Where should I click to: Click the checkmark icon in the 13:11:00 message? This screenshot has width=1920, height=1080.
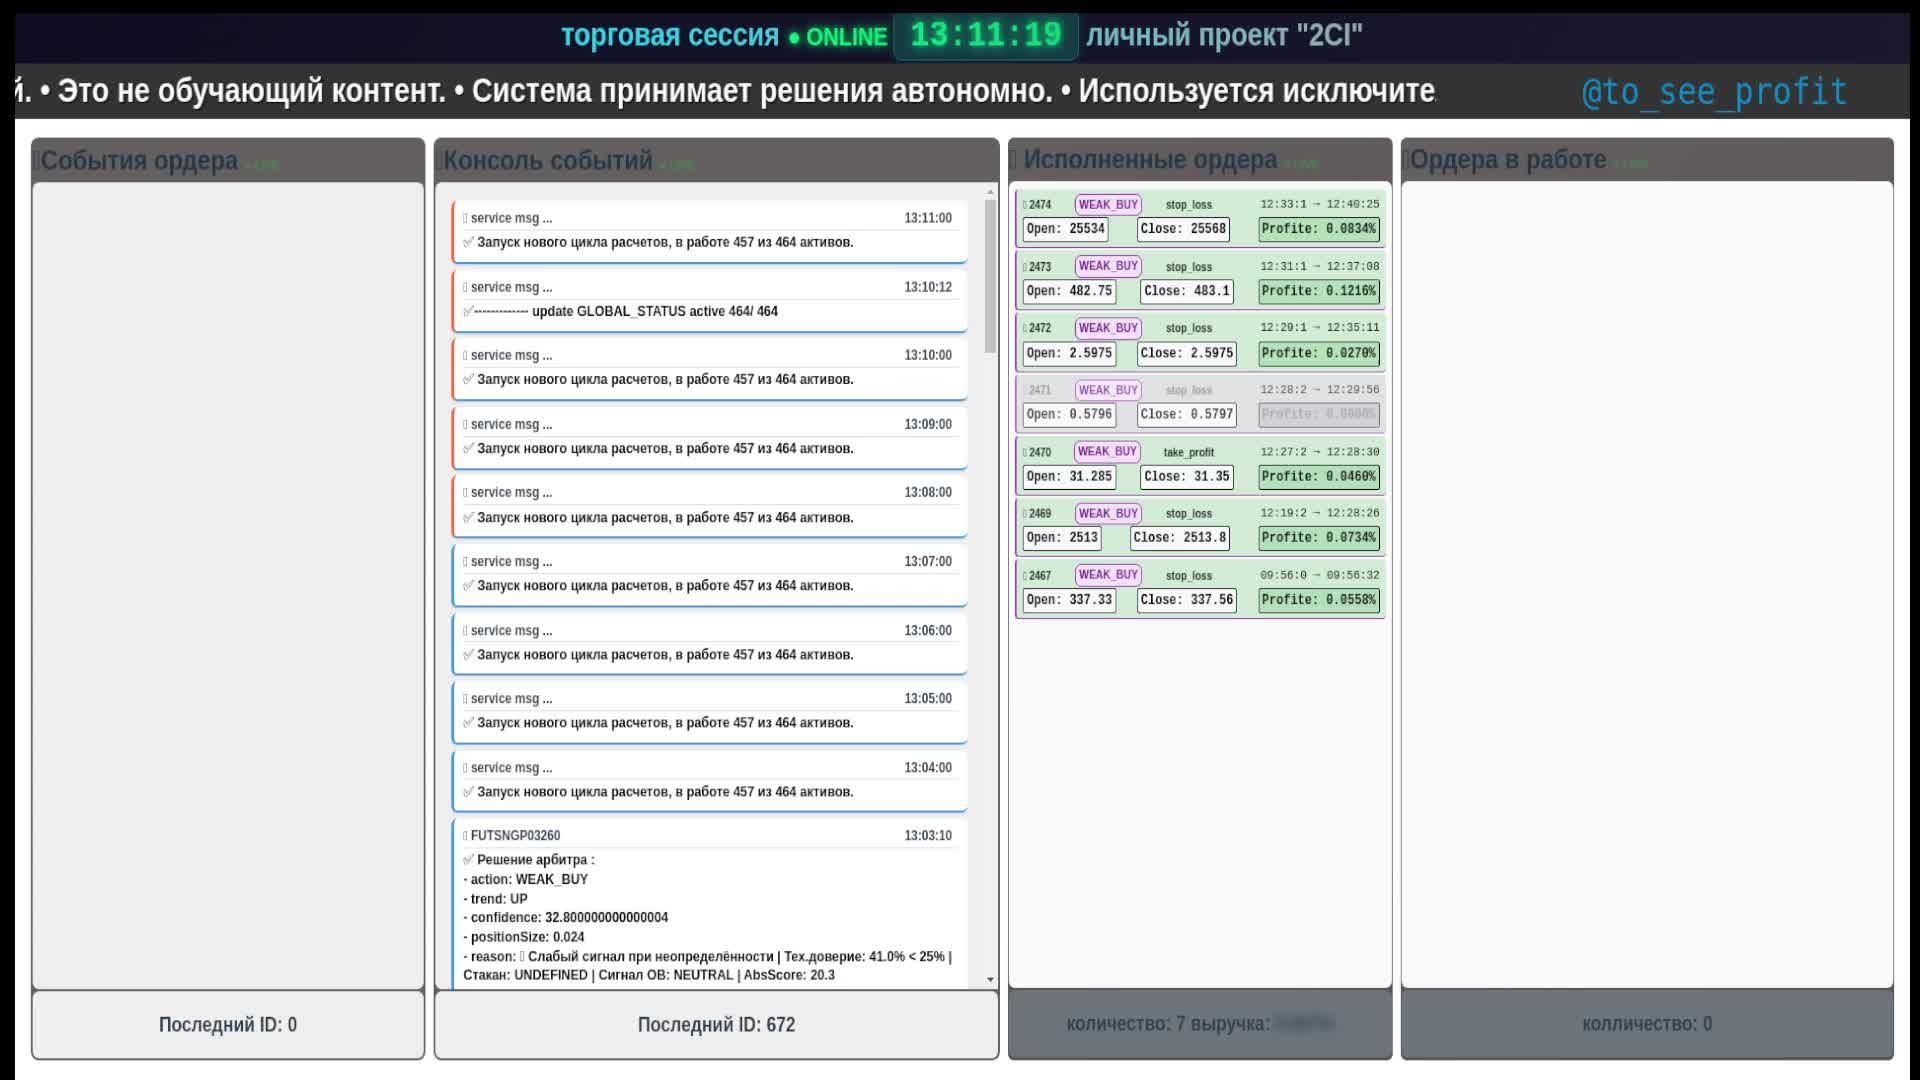coord(468,242)
